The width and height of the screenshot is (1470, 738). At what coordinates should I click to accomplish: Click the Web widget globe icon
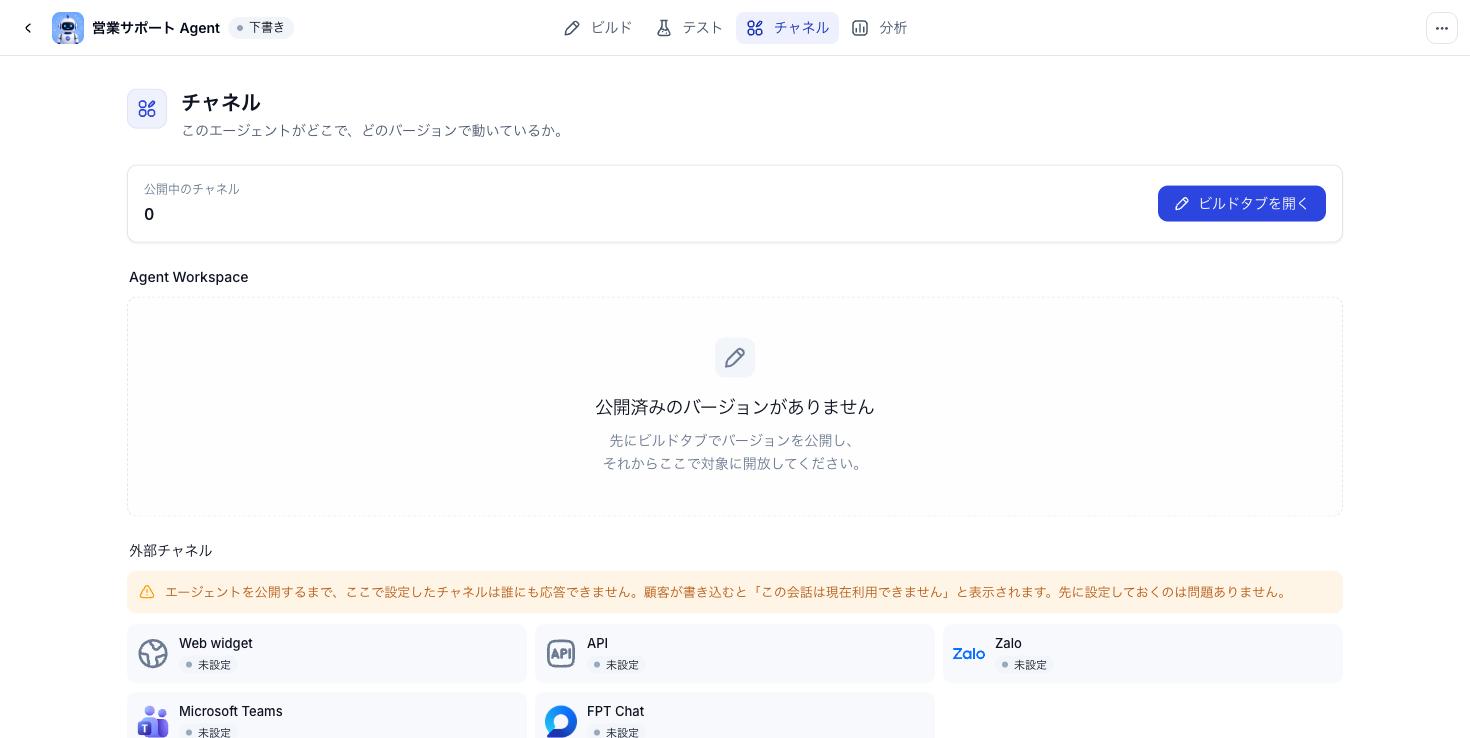click(x=153, y=653)
